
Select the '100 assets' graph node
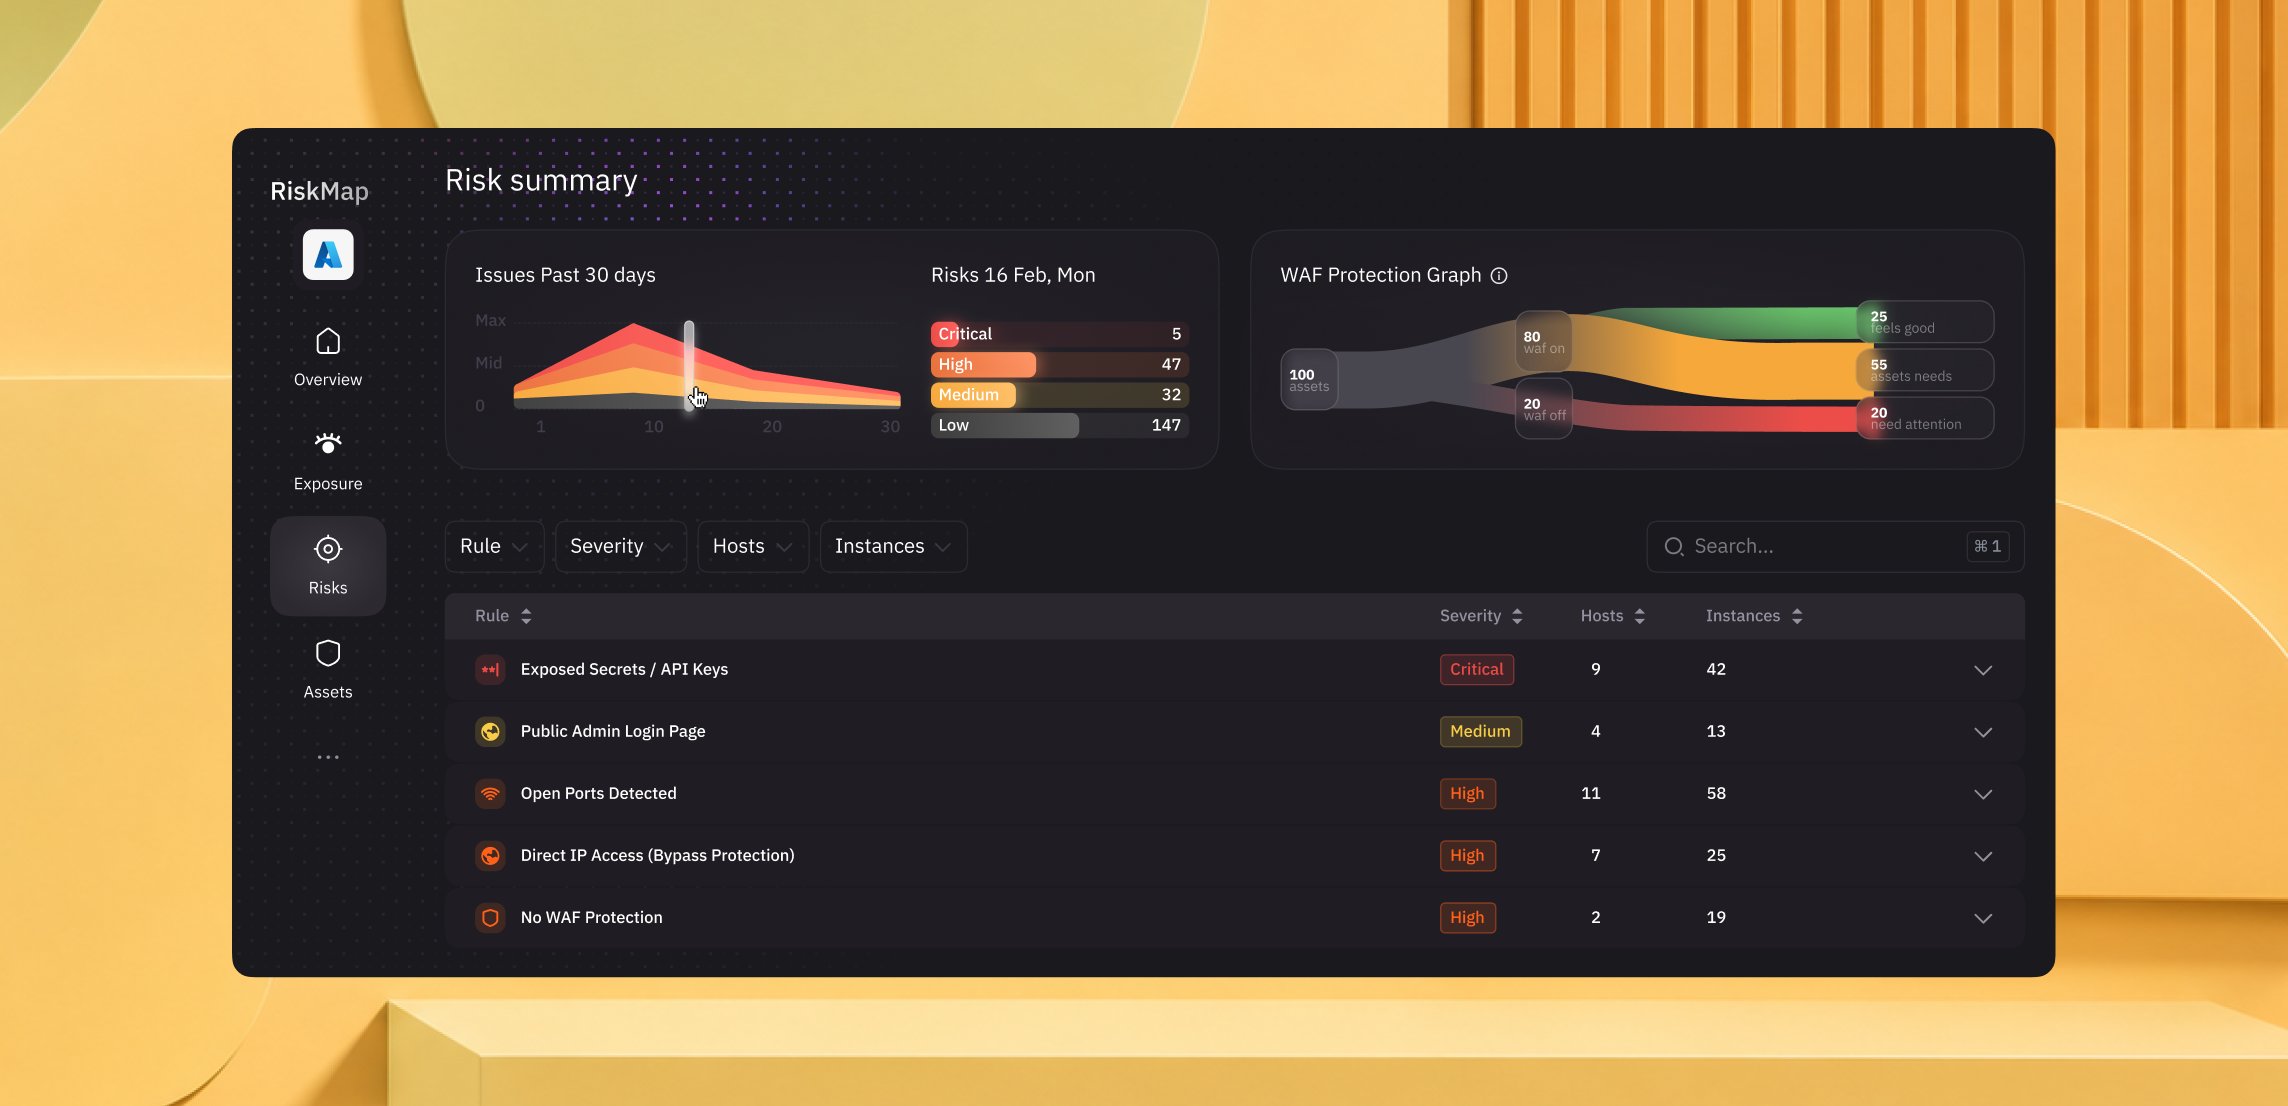click(x=1309, y=380)
